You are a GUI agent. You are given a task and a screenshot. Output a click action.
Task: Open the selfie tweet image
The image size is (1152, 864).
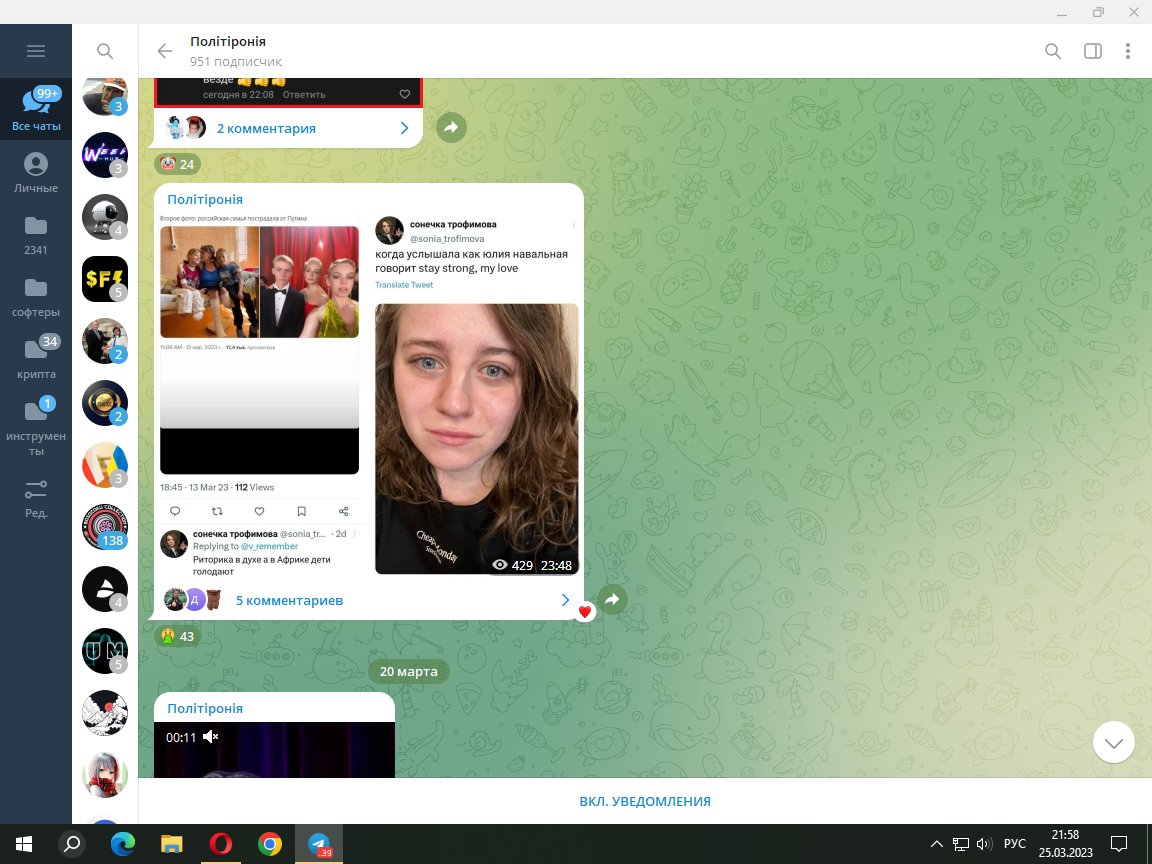click(x=477, y=439)
